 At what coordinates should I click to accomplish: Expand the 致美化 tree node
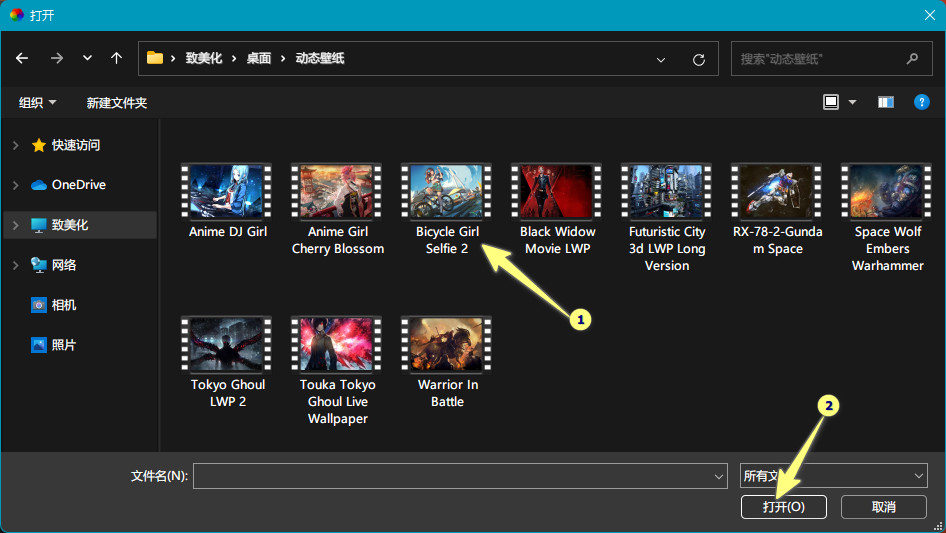pos(16,225)
